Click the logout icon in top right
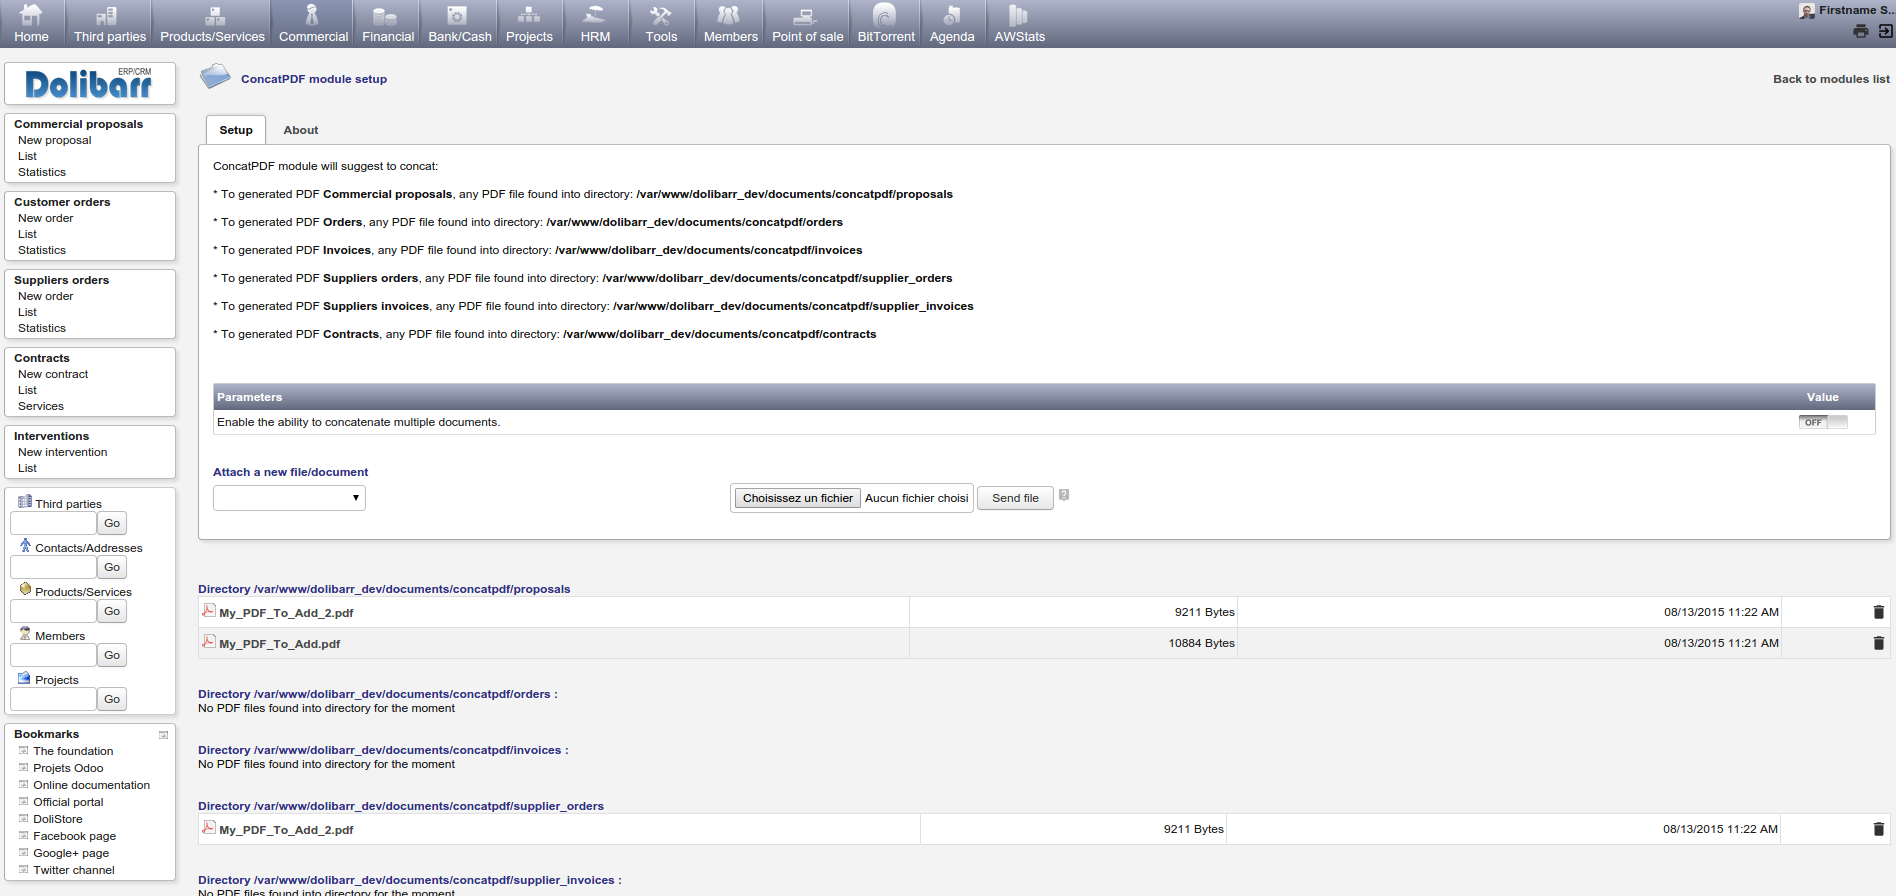Viewport: 1896px width, 896px height. [1885, 31]
